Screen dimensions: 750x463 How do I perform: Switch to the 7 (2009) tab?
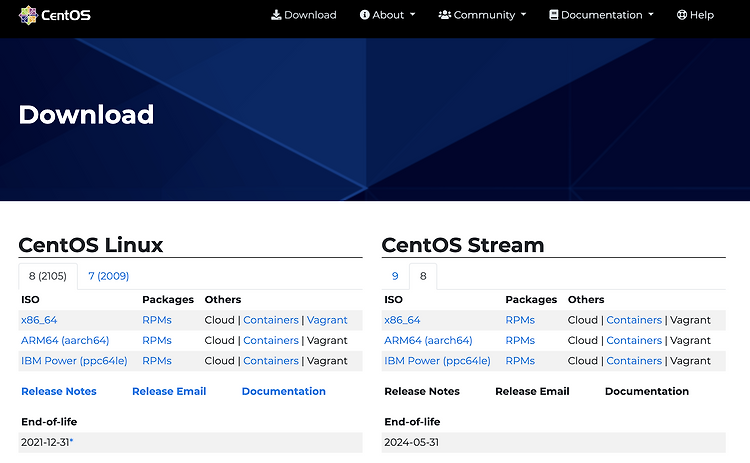click(109, 276)
